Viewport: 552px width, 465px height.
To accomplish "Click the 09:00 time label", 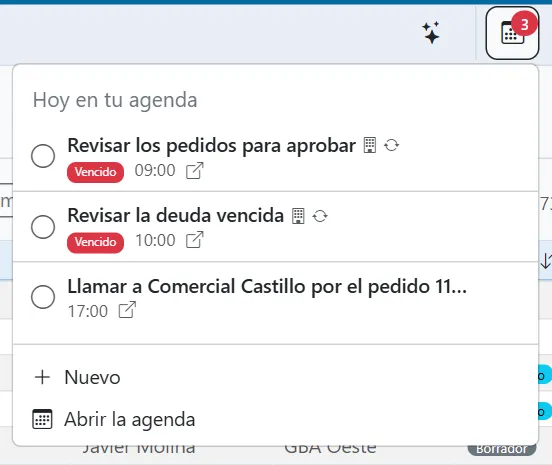I will [x=155, y=171].
